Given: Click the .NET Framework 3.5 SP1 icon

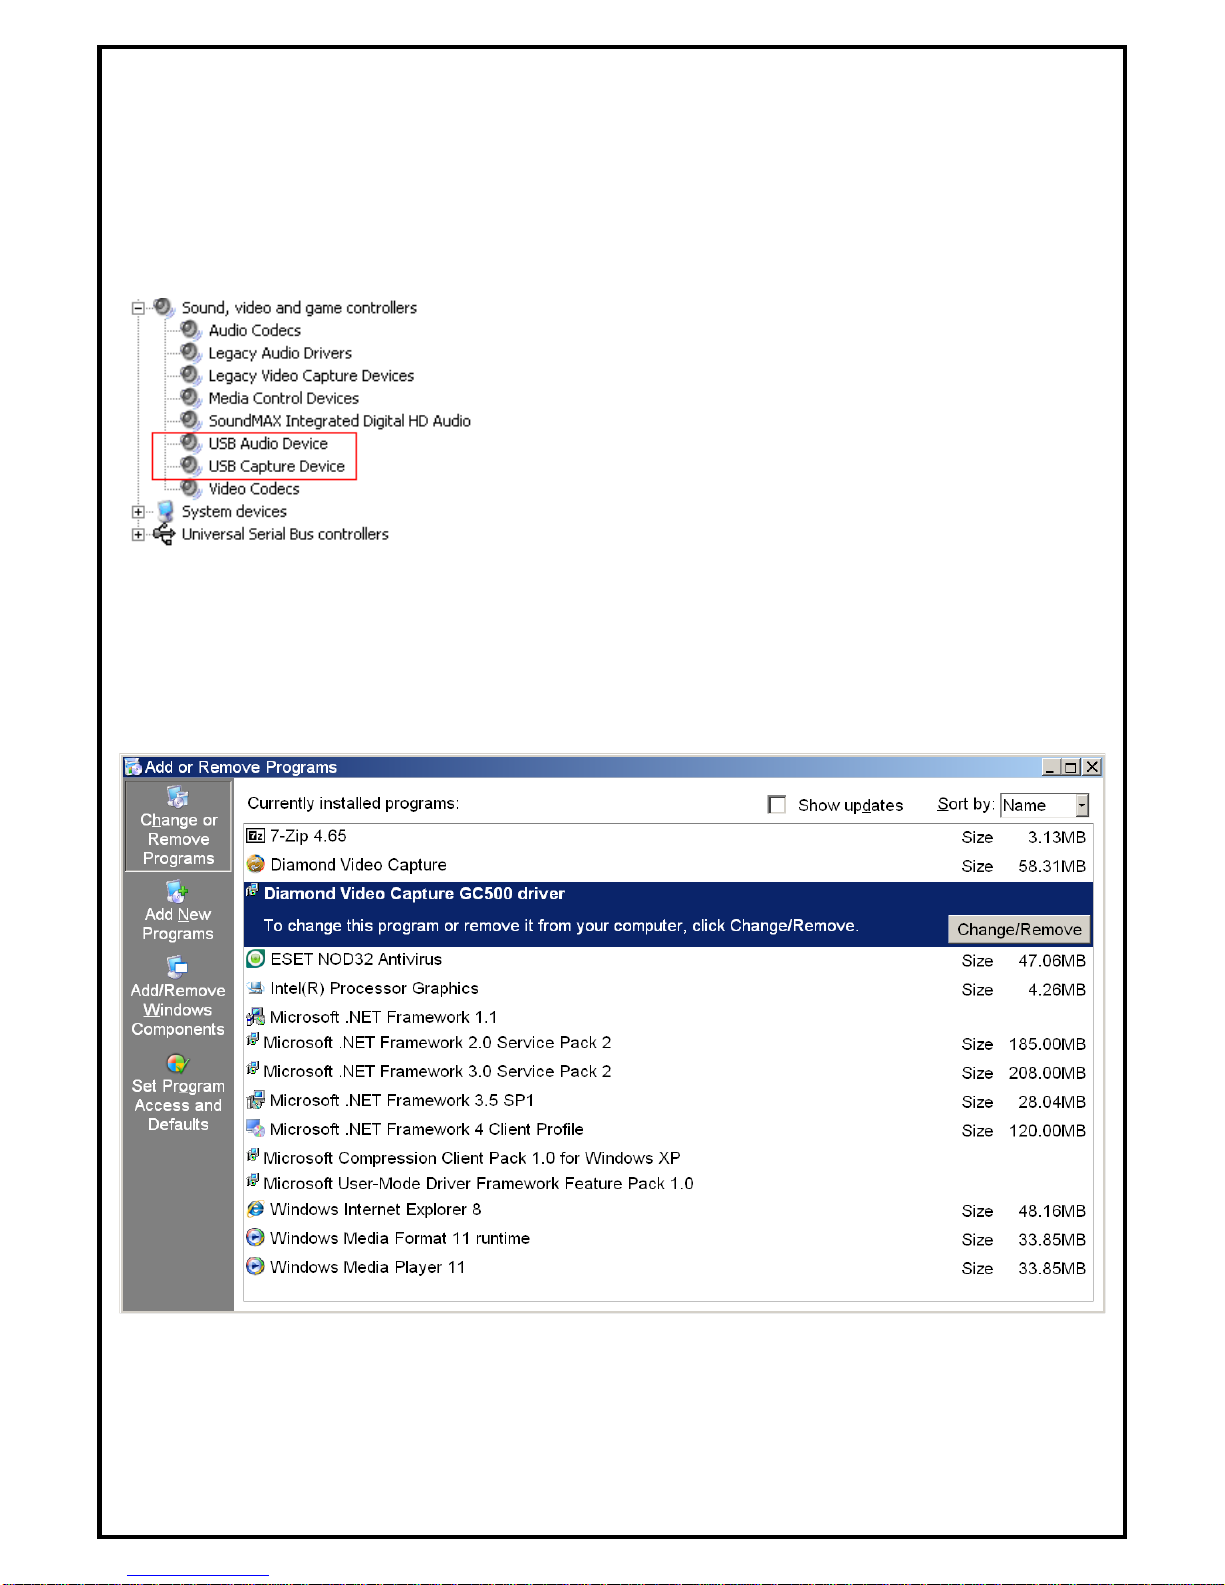Looking at the screenshot, I should 256,1100.
